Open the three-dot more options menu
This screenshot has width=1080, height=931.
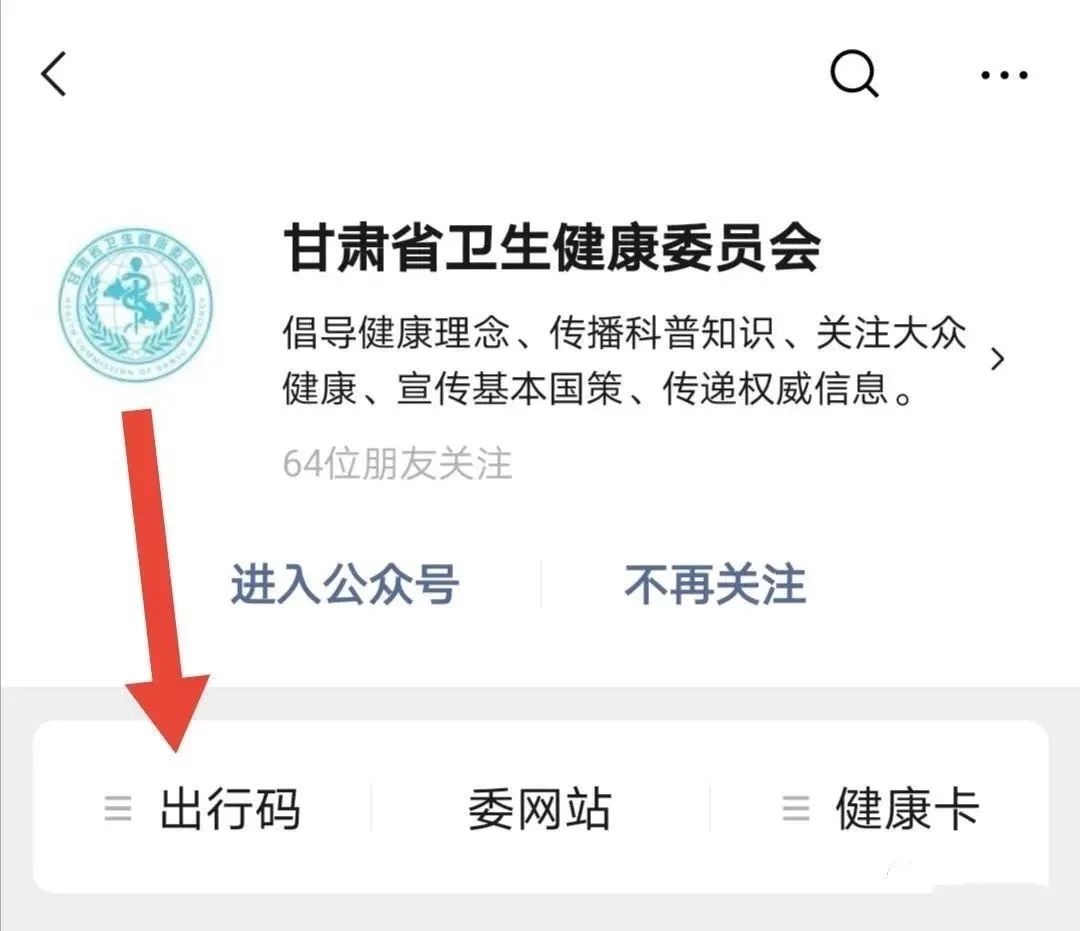coord(1004,74)
